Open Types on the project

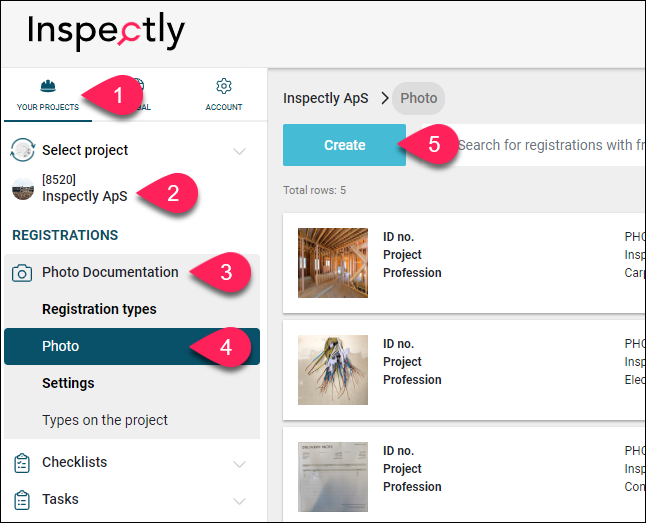[105, 420]
